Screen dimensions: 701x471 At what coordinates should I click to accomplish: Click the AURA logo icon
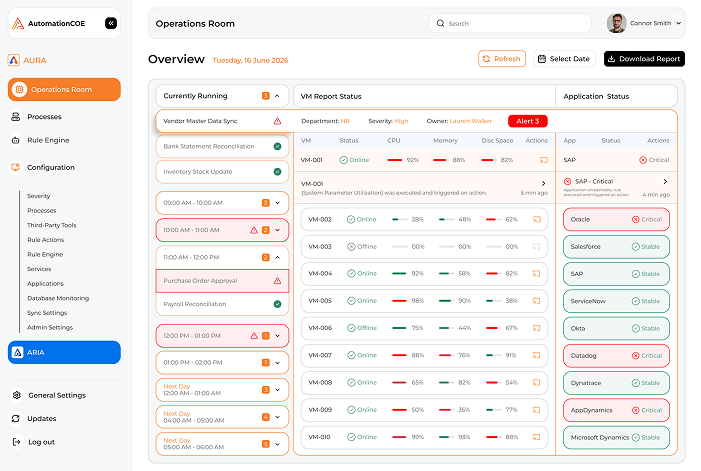coord(13,60)
